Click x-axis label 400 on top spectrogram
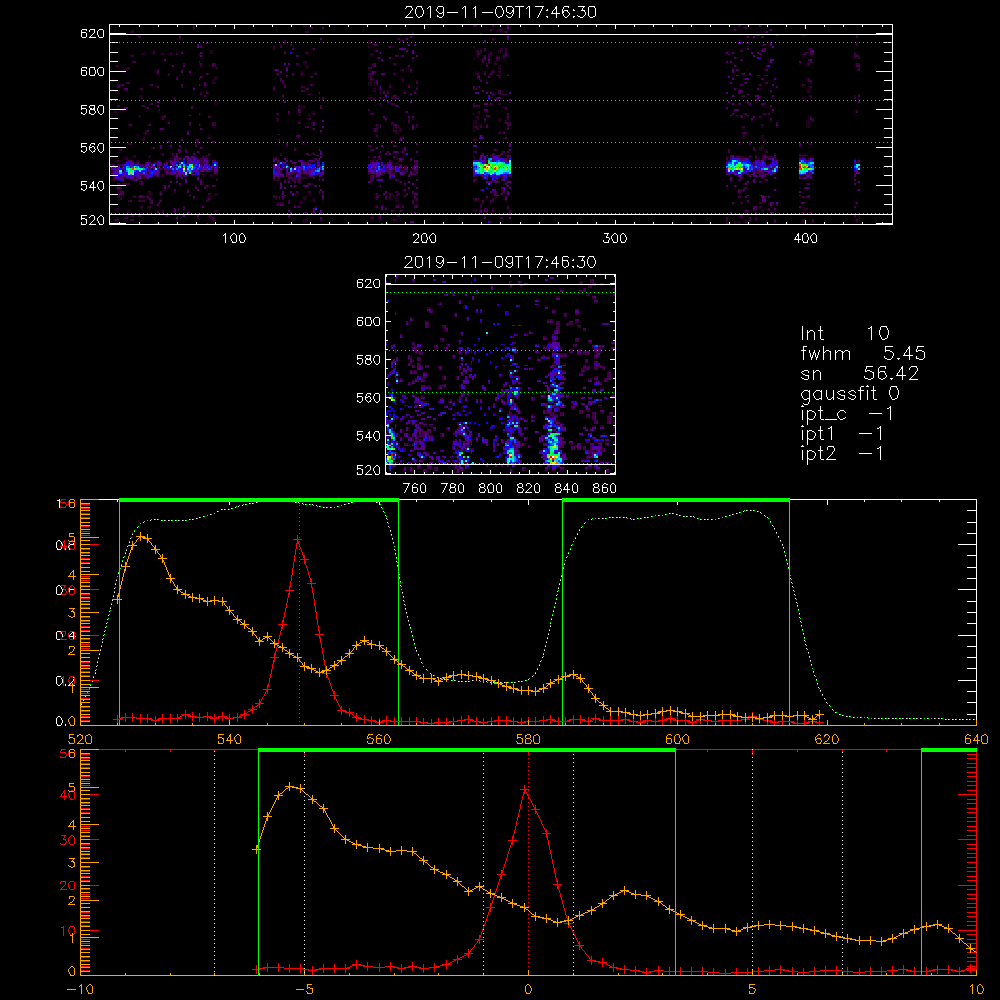This screenshot has width=1000, height=1000. (x=805, y=238)
